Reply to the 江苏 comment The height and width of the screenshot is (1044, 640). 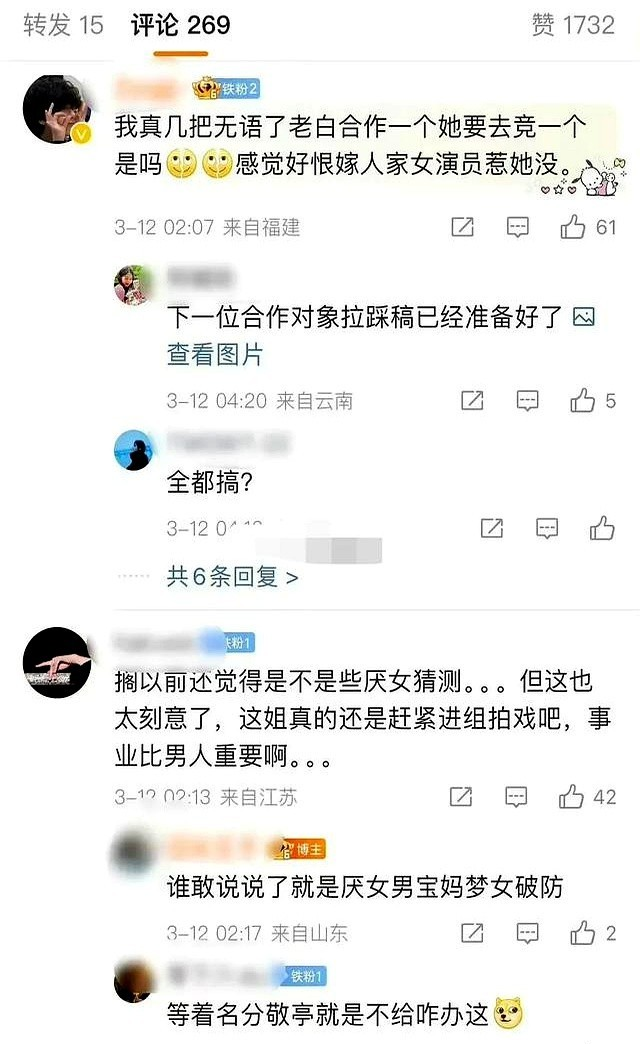[516, 796]
